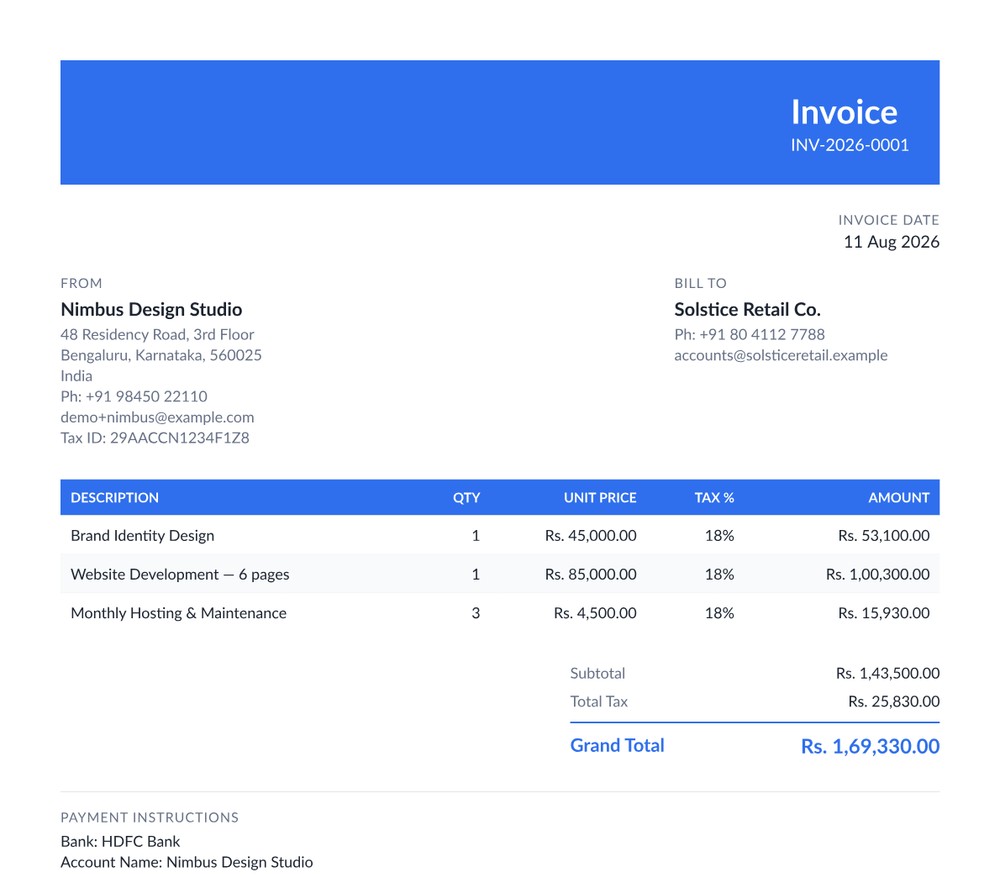Click 18% tax in Monthly Hosting row

click(719, 613)
